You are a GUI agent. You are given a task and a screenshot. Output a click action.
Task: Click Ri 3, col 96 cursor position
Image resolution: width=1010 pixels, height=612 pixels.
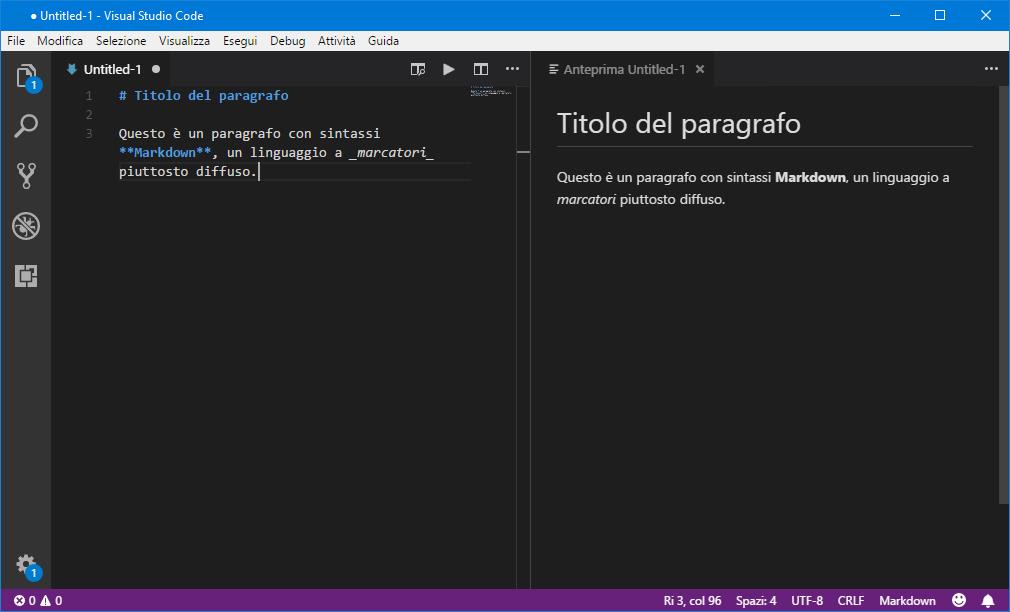tap(692, 600)
